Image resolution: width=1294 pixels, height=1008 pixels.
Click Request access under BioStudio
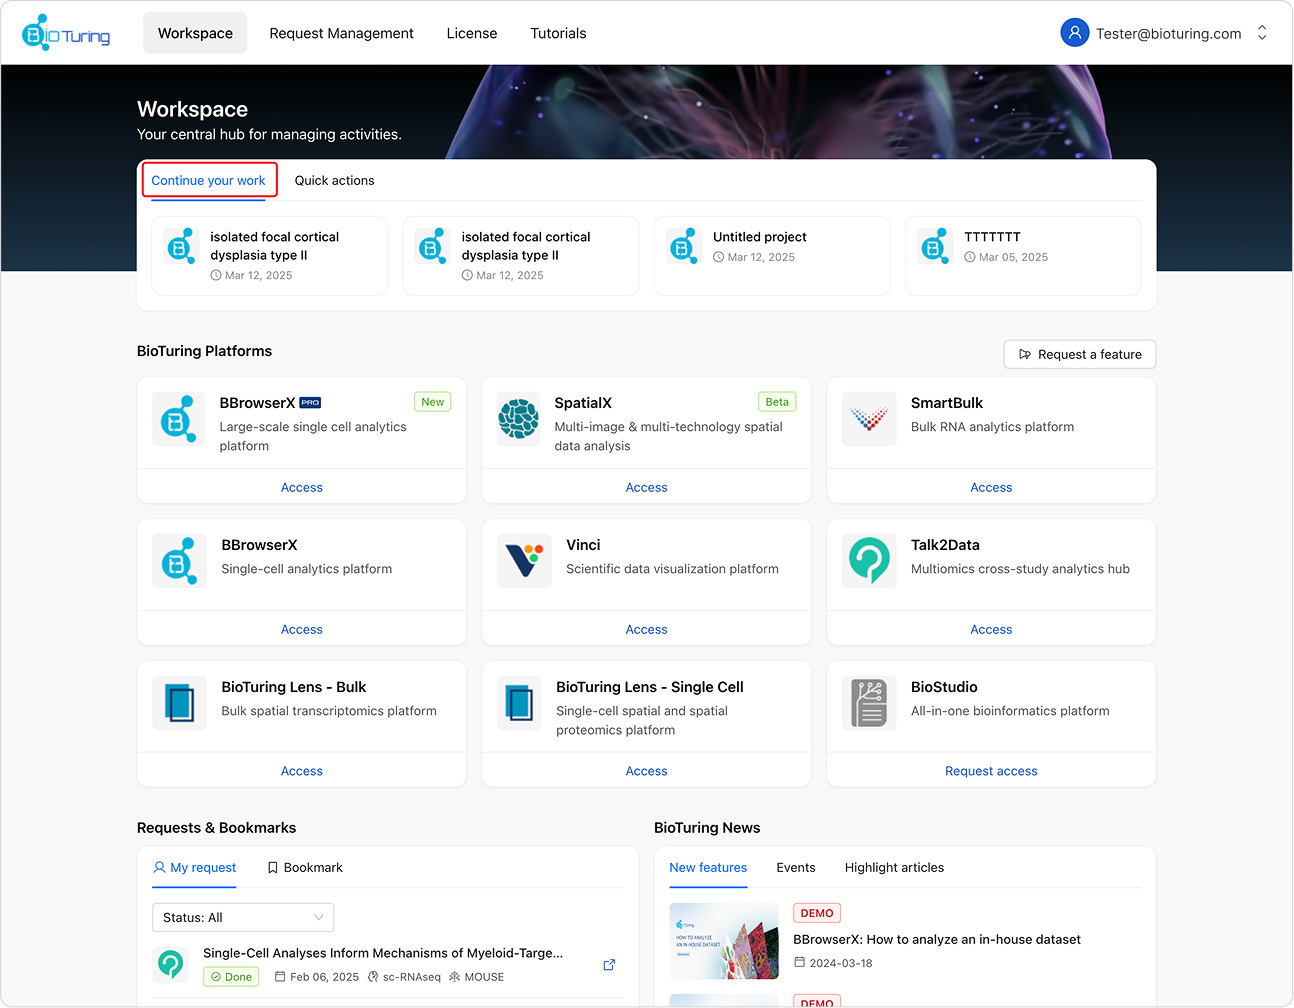click(990, 771)
